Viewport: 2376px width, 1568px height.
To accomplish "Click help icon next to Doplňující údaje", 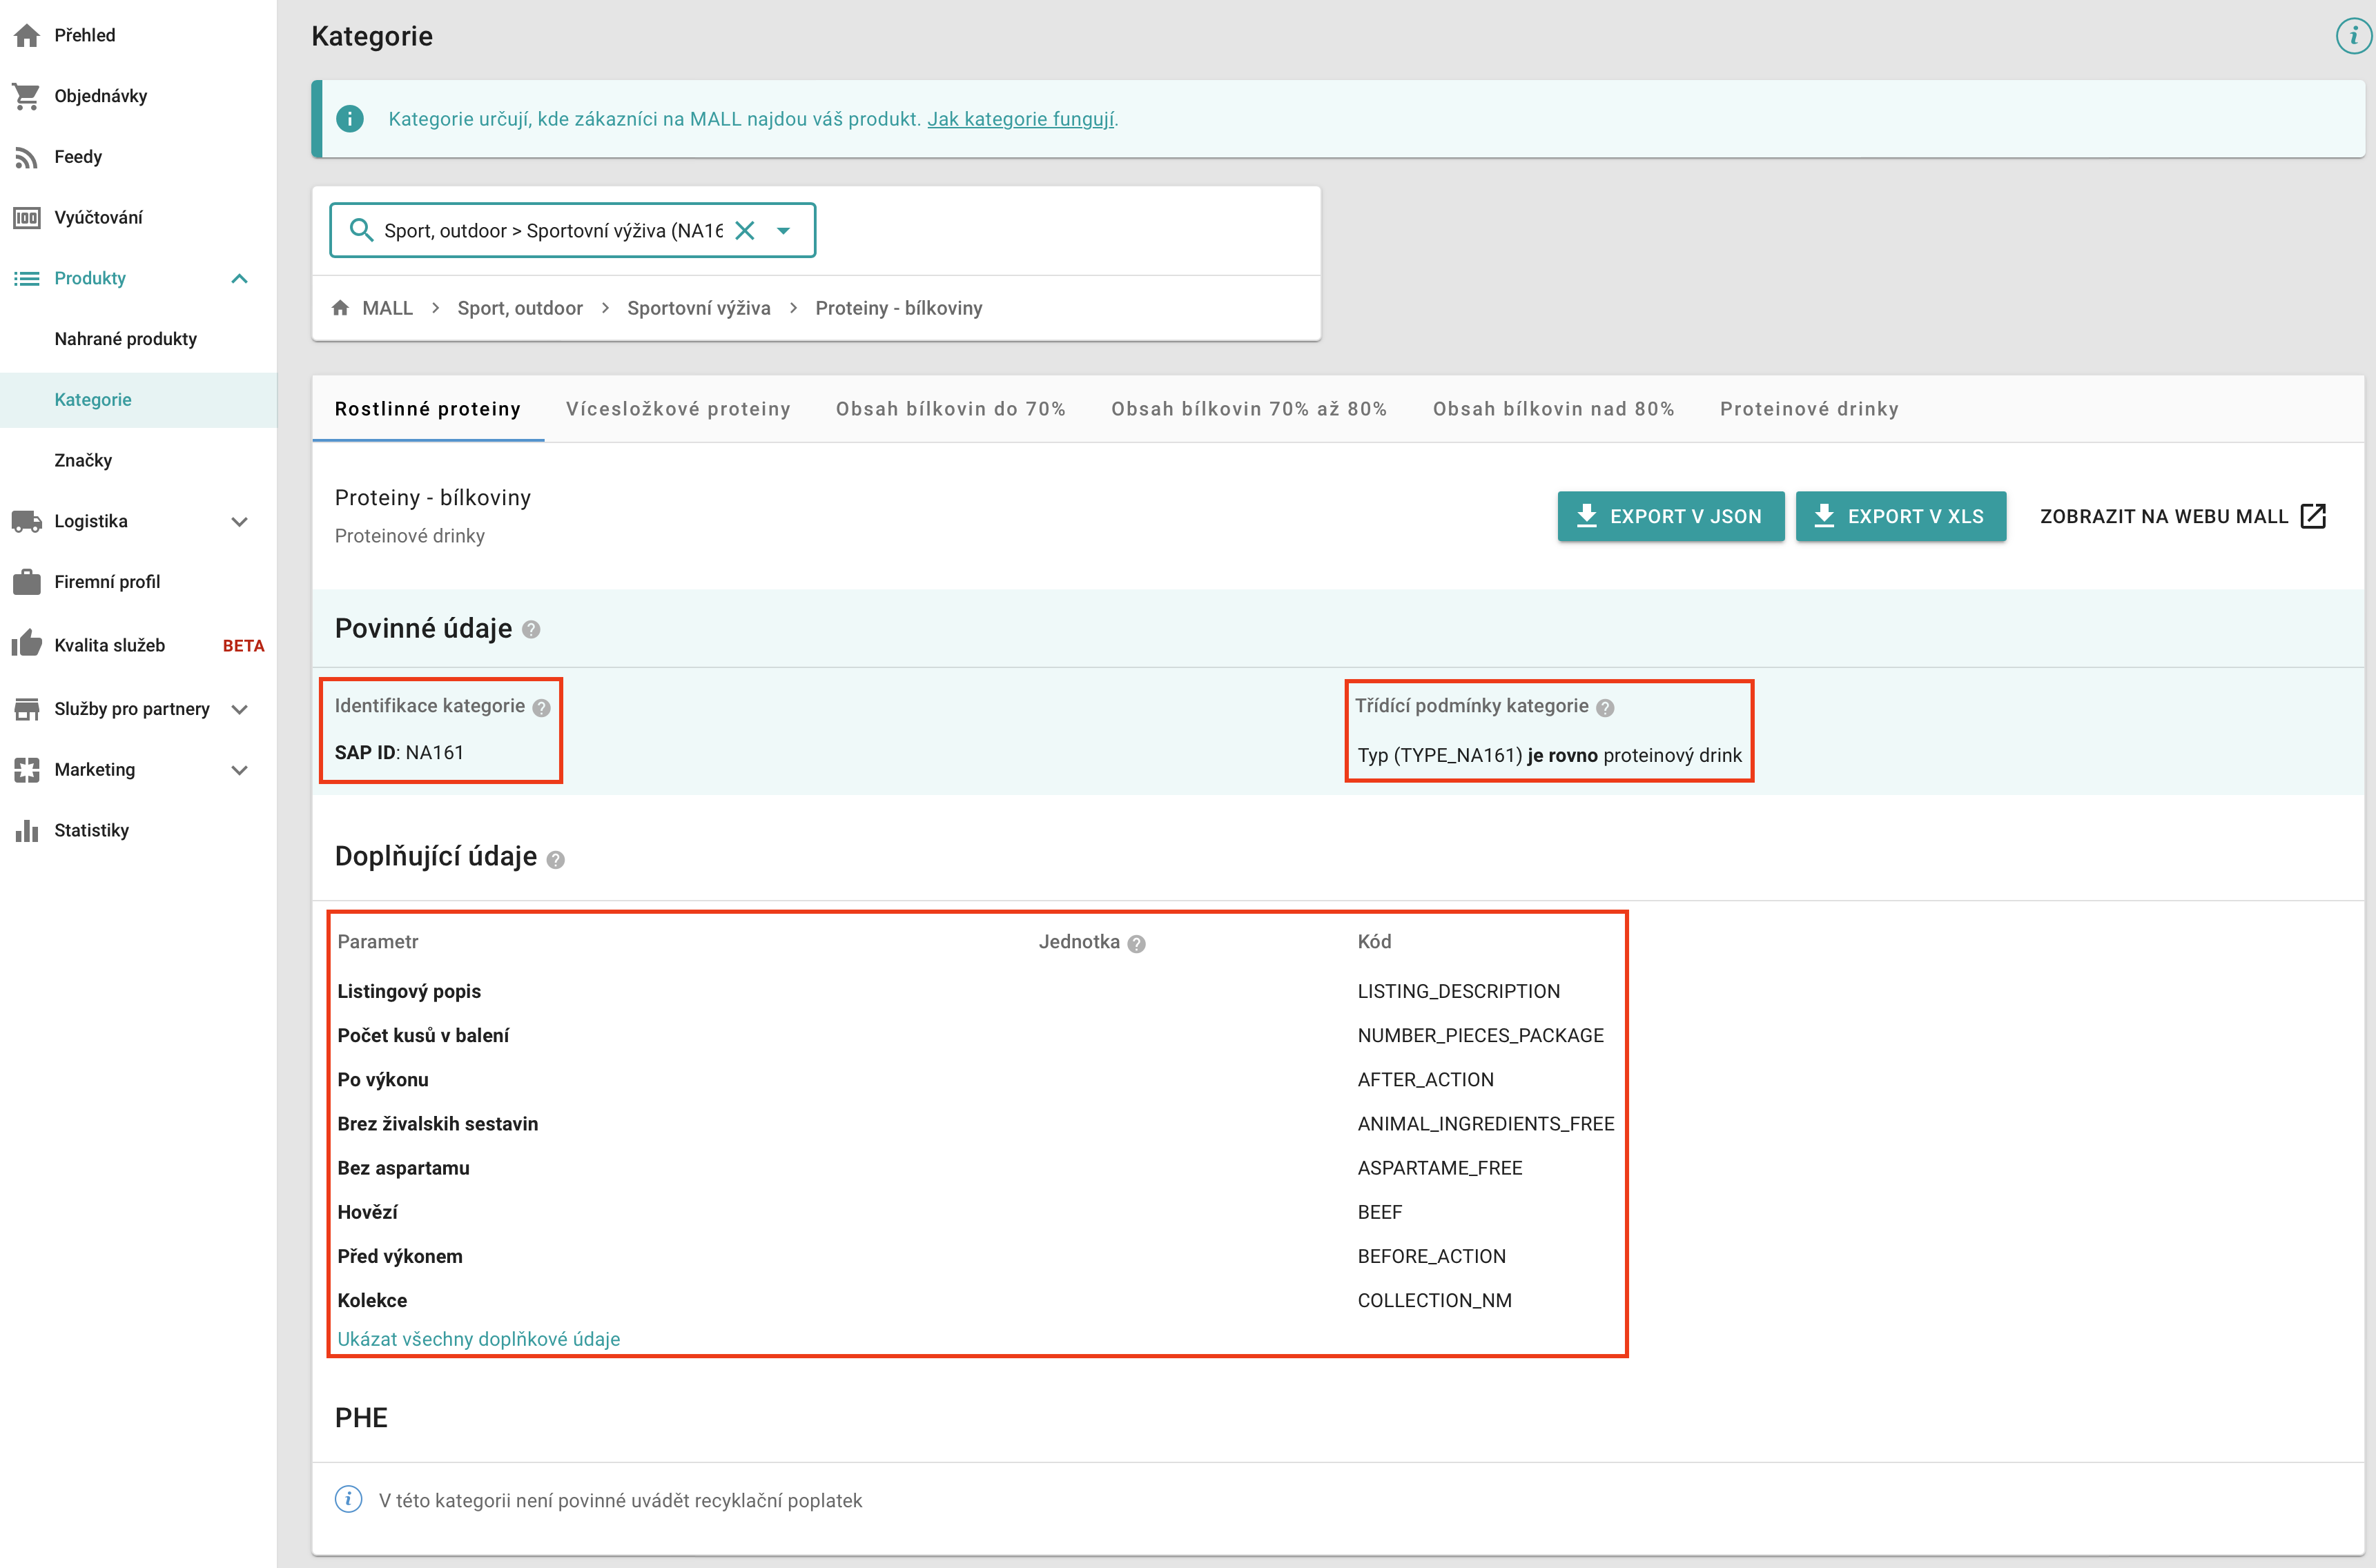I will 556,860.
